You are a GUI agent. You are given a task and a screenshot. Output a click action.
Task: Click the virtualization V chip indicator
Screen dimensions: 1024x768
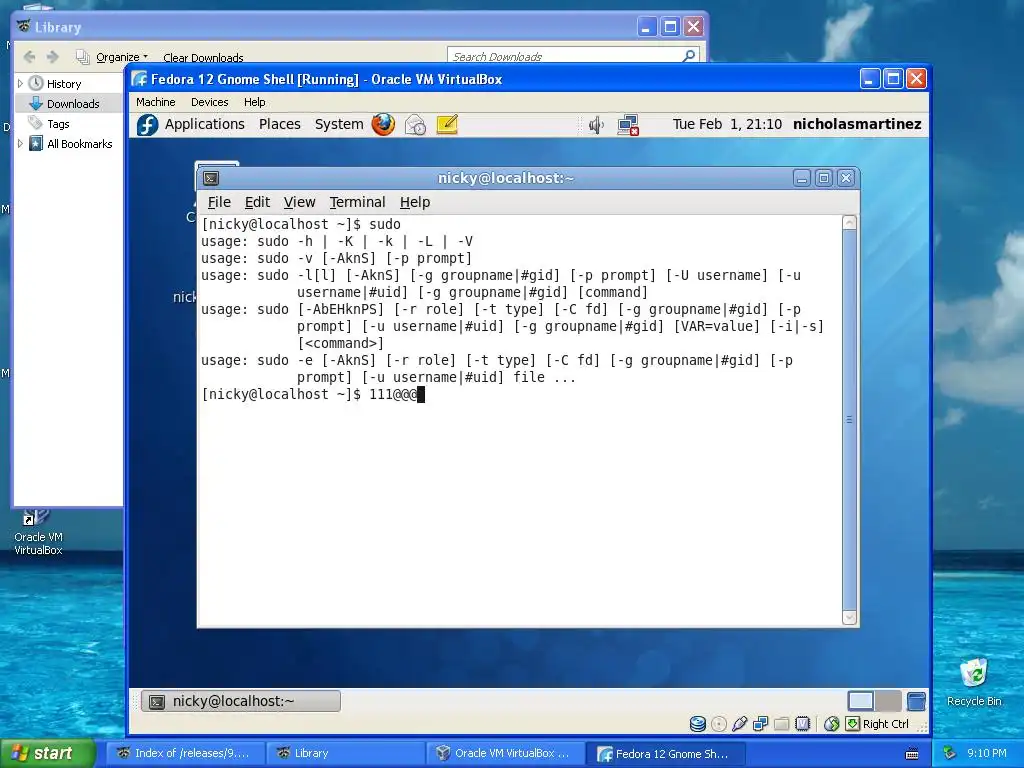pyautogui.click(x=803, y=724)
